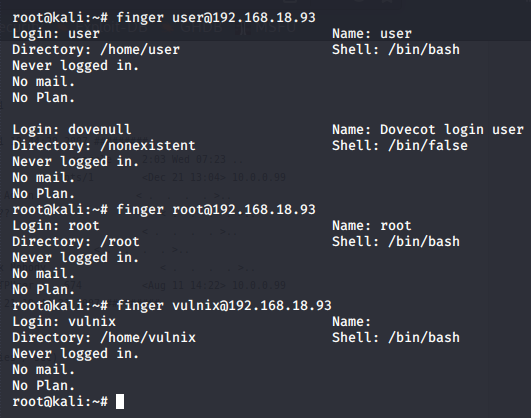Click the 'Login: dovenull' line

72,129
